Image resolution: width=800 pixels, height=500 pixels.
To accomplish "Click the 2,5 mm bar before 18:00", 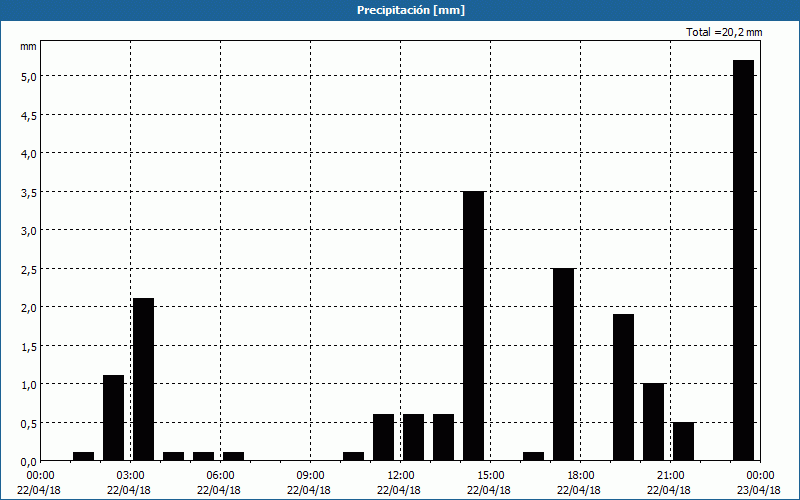I will pos(564,364).
